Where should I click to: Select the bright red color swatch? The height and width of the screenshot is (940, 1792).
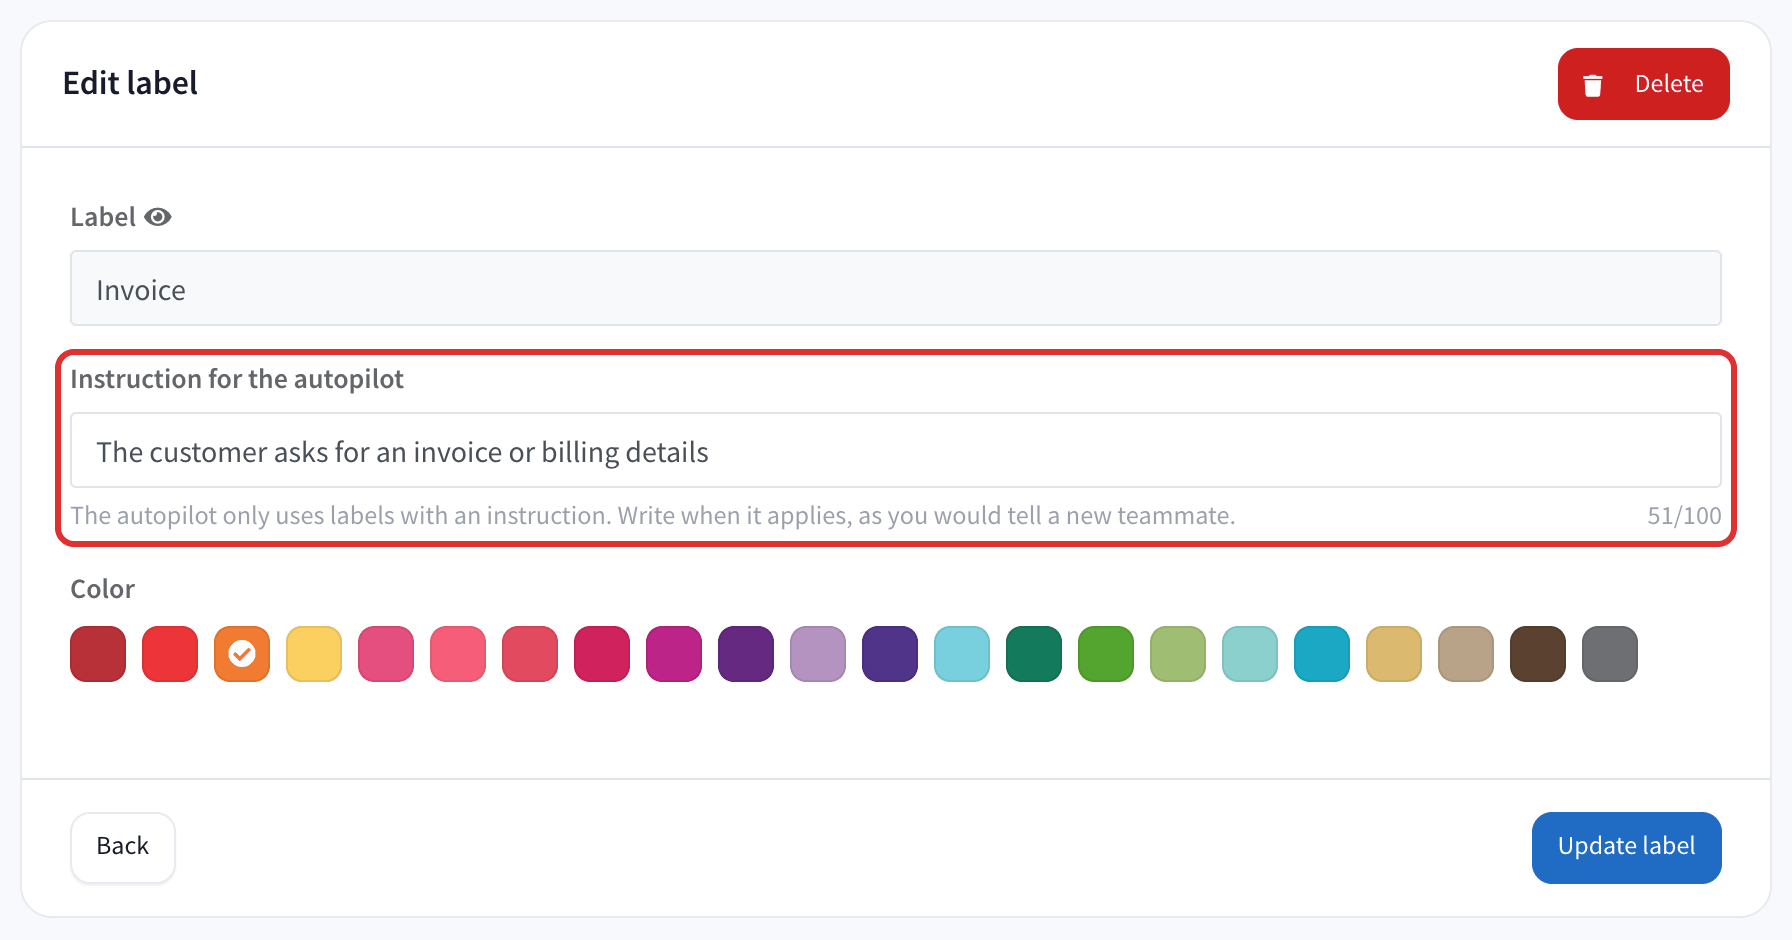tap(170, 654)
